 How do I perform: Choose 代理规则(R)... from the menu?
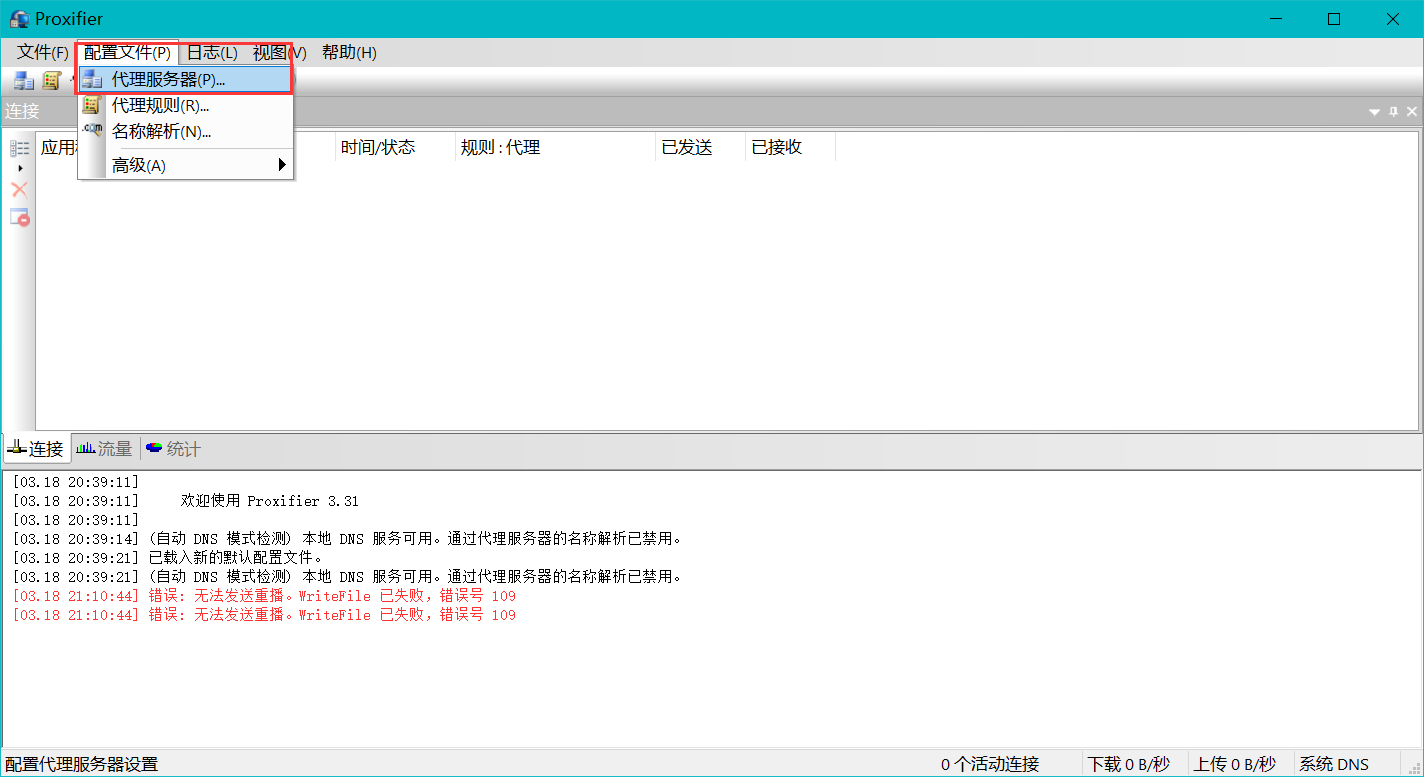(185, 105)
